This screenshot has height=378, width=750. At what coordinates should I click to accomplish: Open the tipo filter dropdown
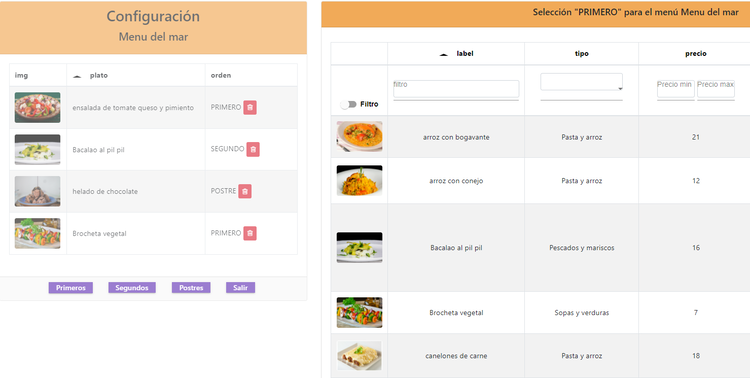pos(582,82)
